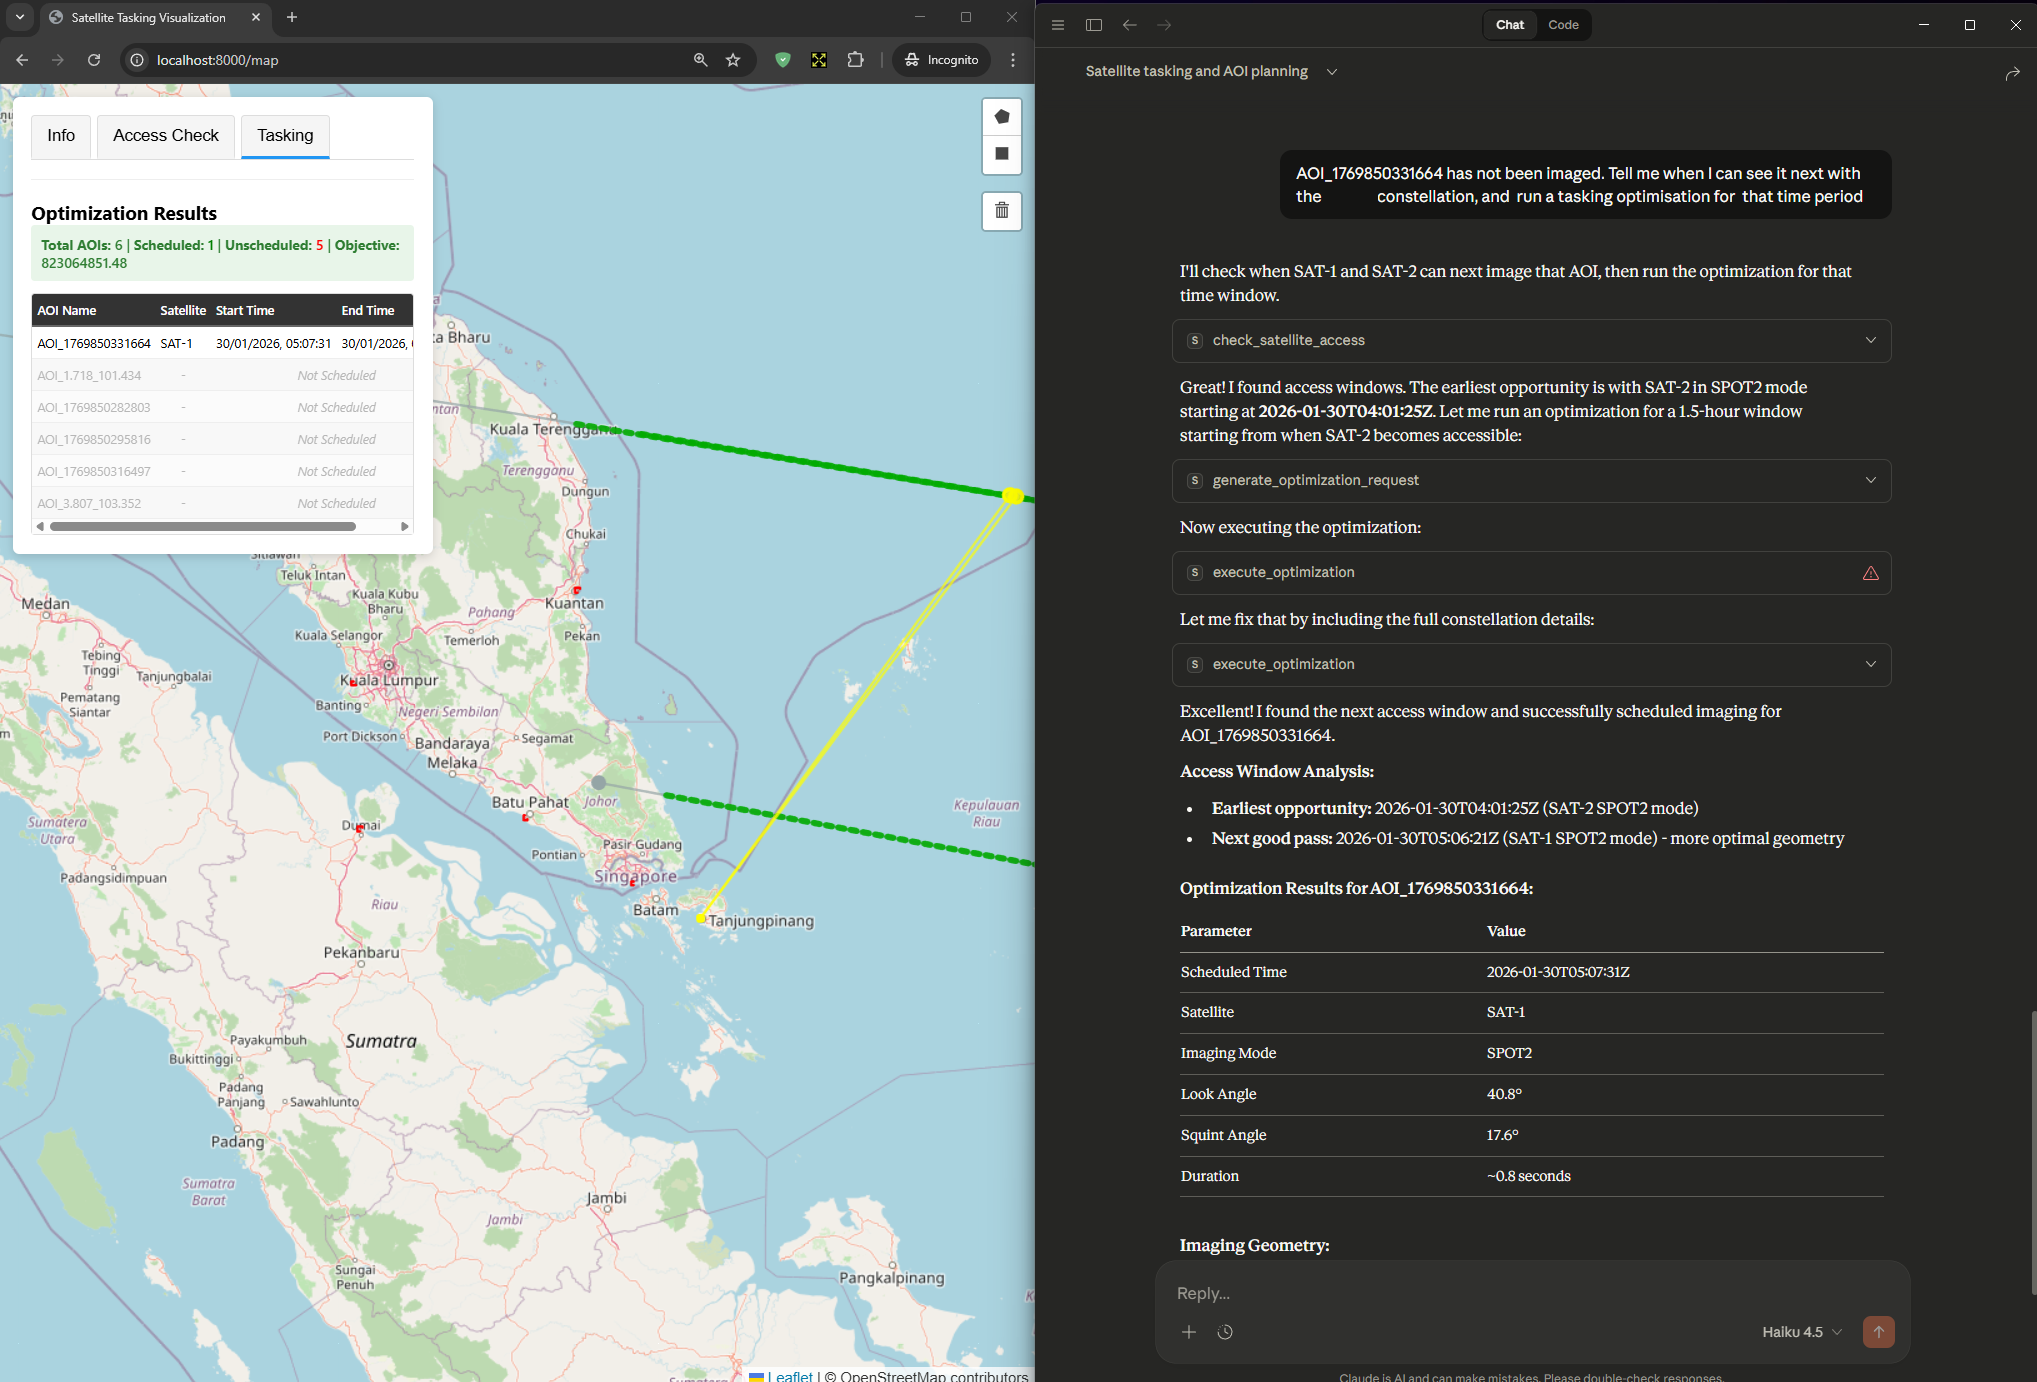Toggle the chat sidebar panel icon
This screenshot has height=1382, width=2037.
(x=1094, y=25)
